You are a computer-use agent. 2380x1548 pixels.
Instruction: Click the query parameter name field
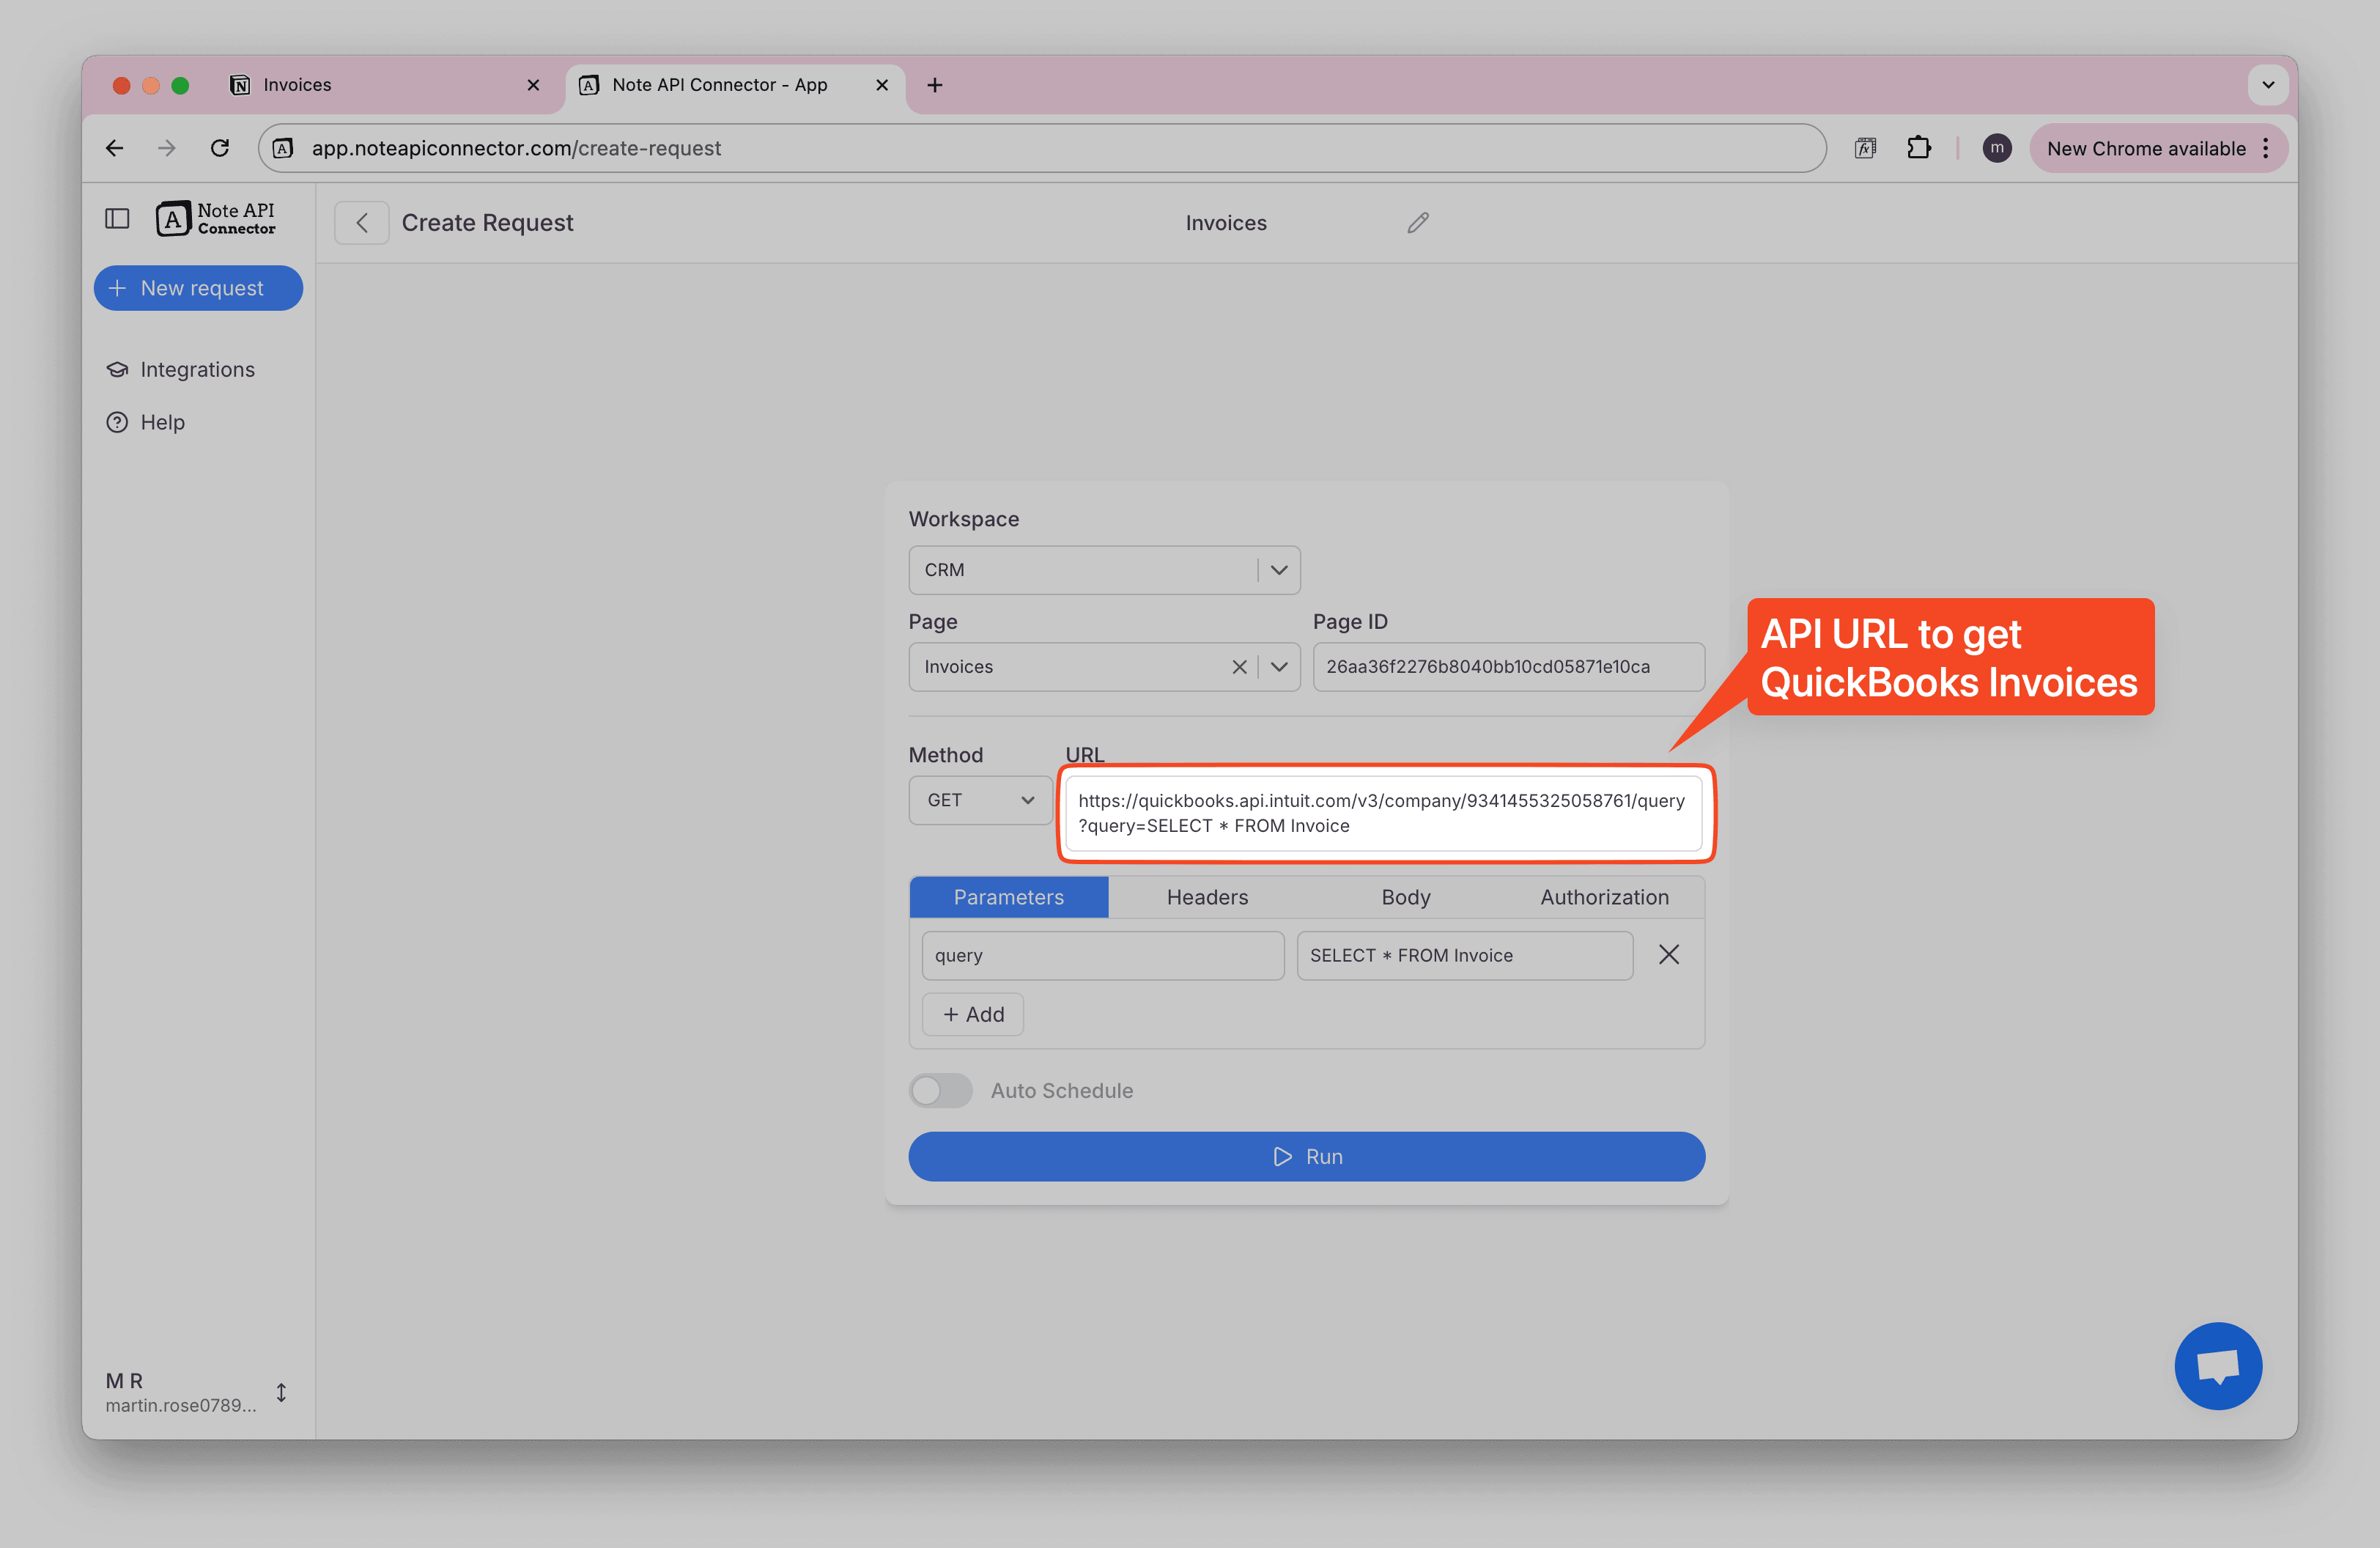(1102, 955)
